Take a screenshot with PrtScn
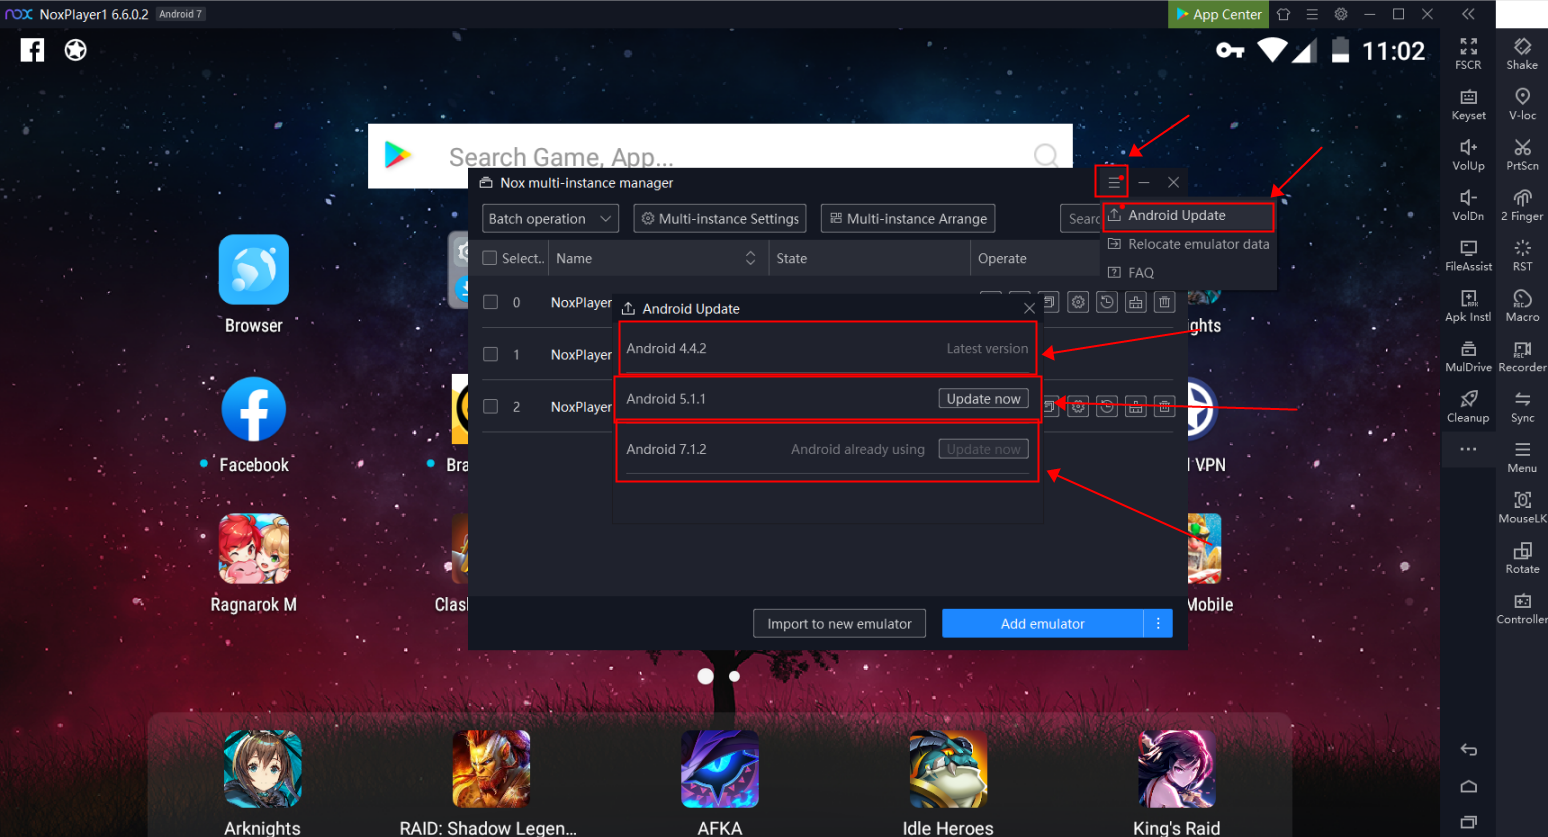This screenshot has width=1548, height=837. click(x=1522, y=153)
